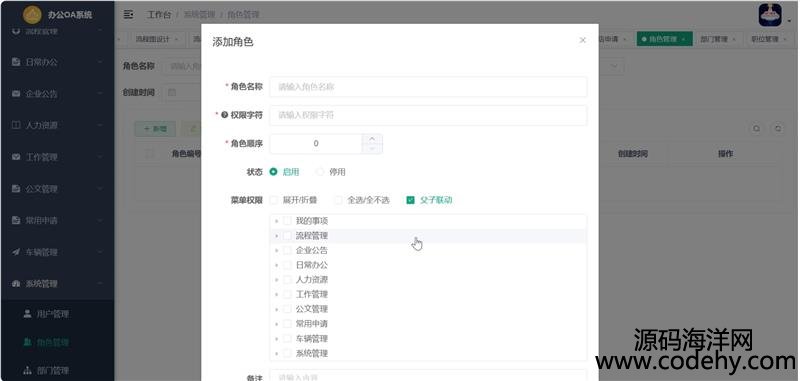Click the sidebar collapse hamburger icon
The width and height of the screenshot is (800, 381).
click(x=129, y=15)
